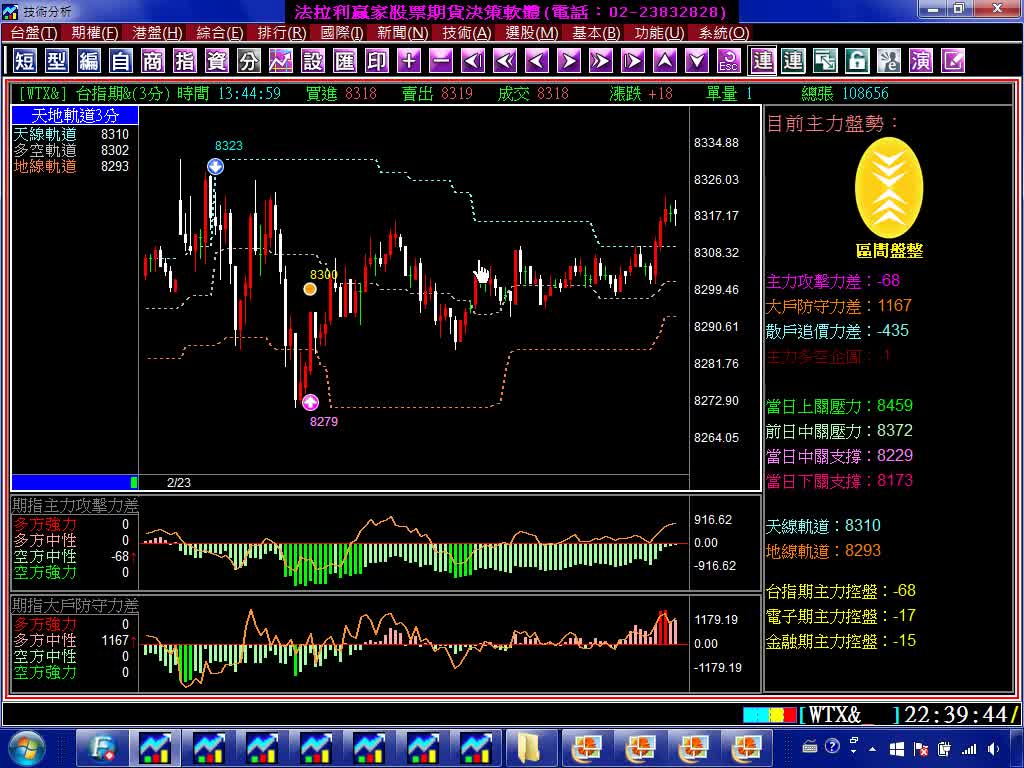Jump to first bar with skip-to-start arrow
1024x768 pixels.
click(473, 61)
